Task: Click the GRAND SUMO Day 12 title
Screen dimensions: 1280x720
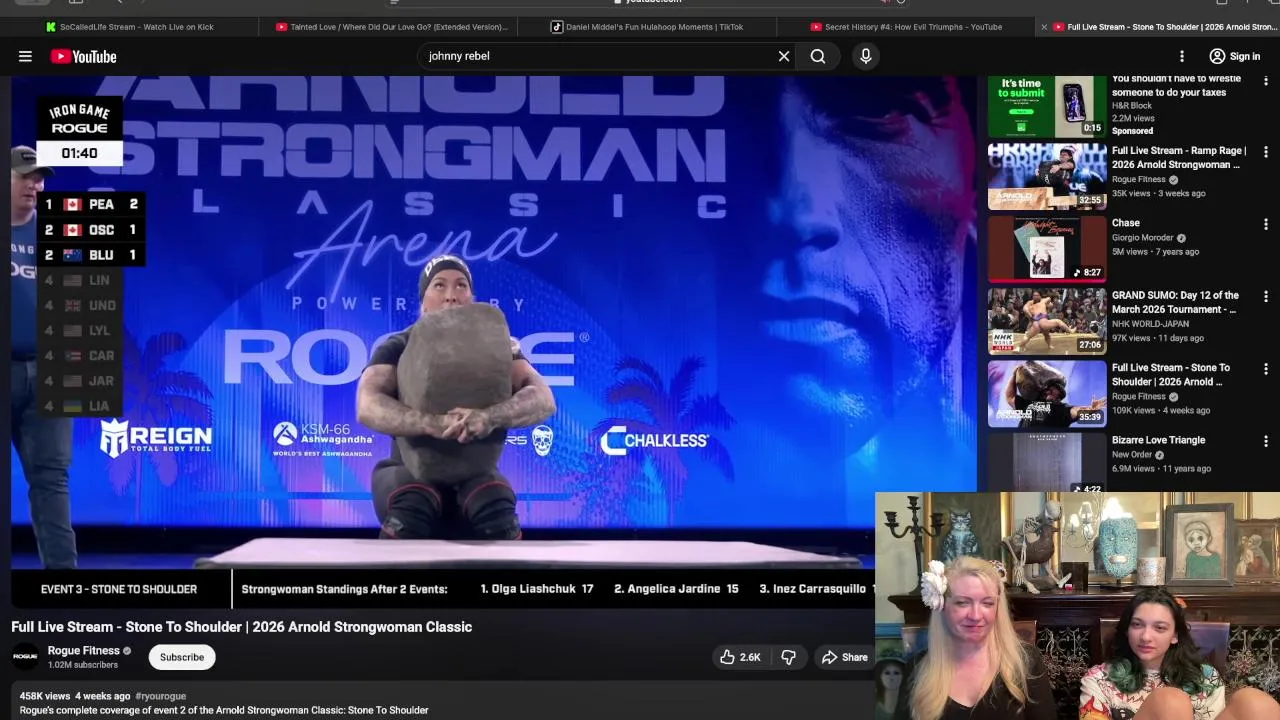Action: tap(1175, 302)
